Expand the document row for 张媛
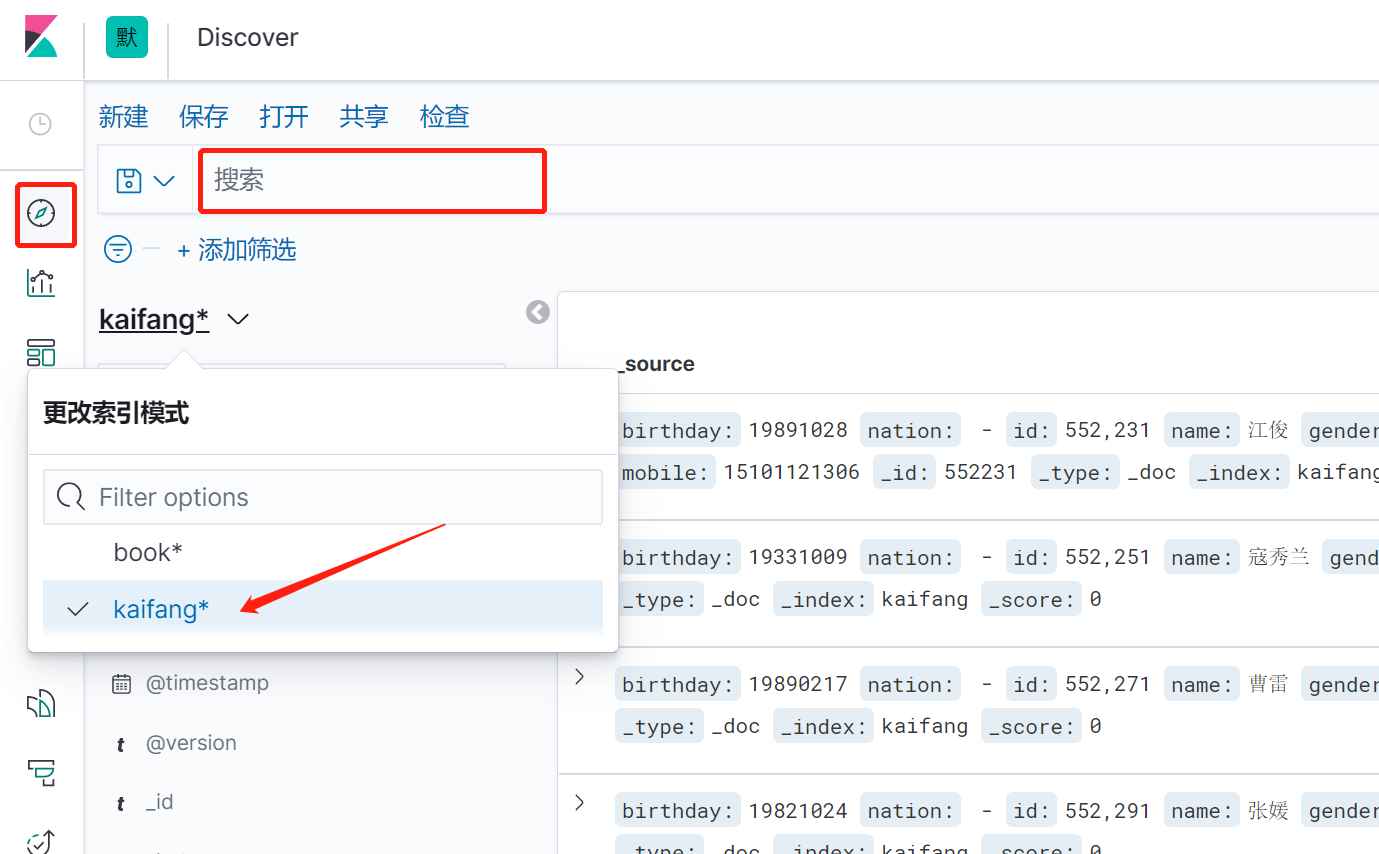Viewport: 1379px width, 854px height. coord(579,802)
